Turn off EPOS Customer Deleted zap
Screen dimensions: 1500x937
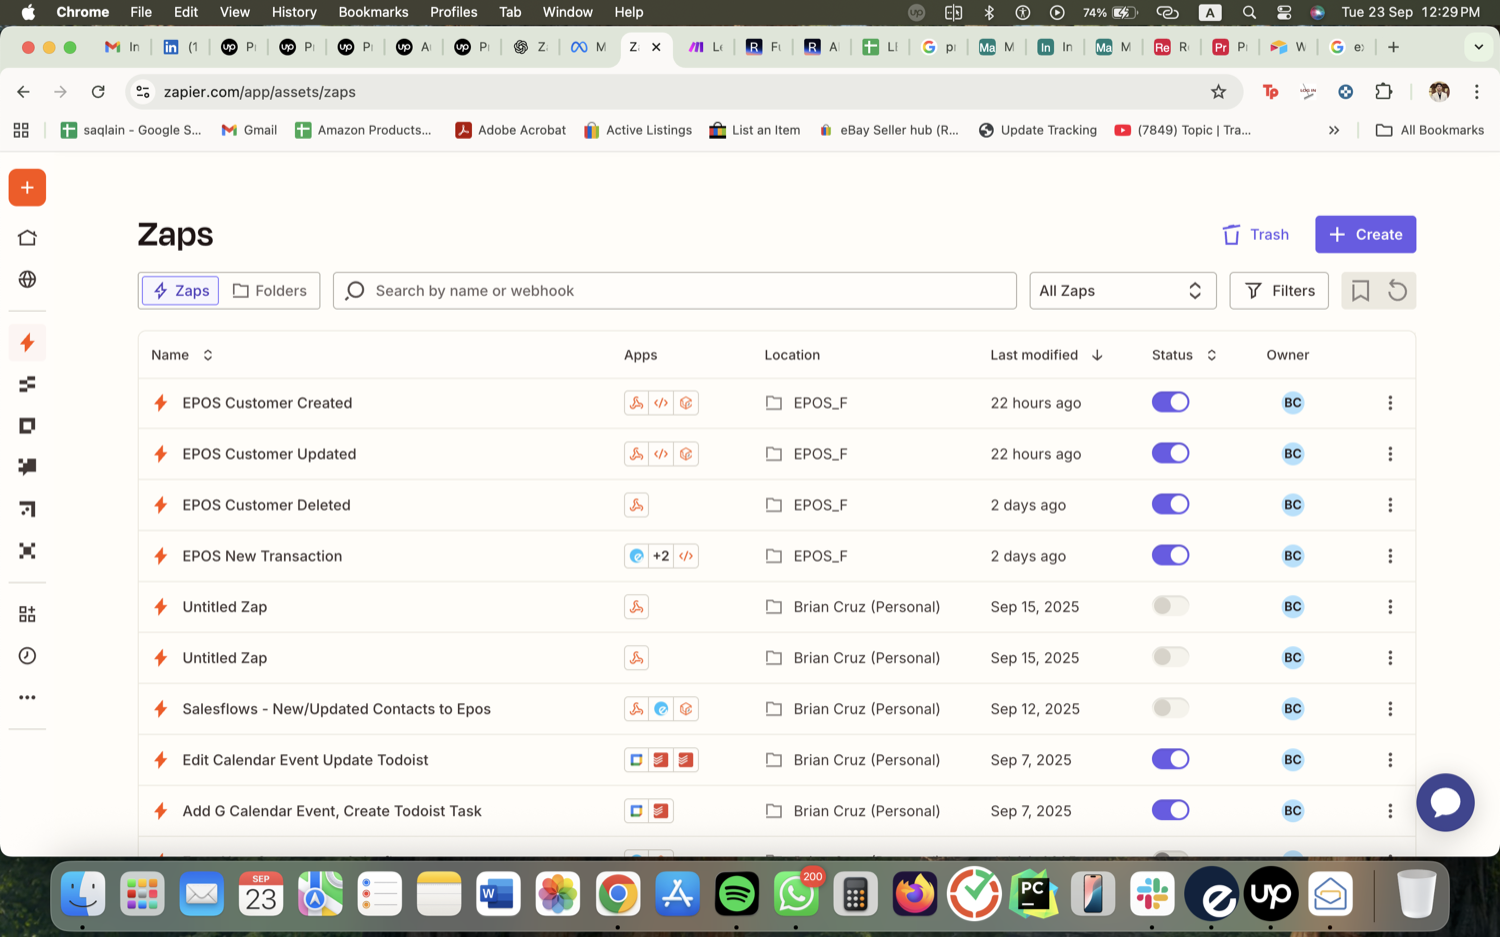coord(1170,504)
